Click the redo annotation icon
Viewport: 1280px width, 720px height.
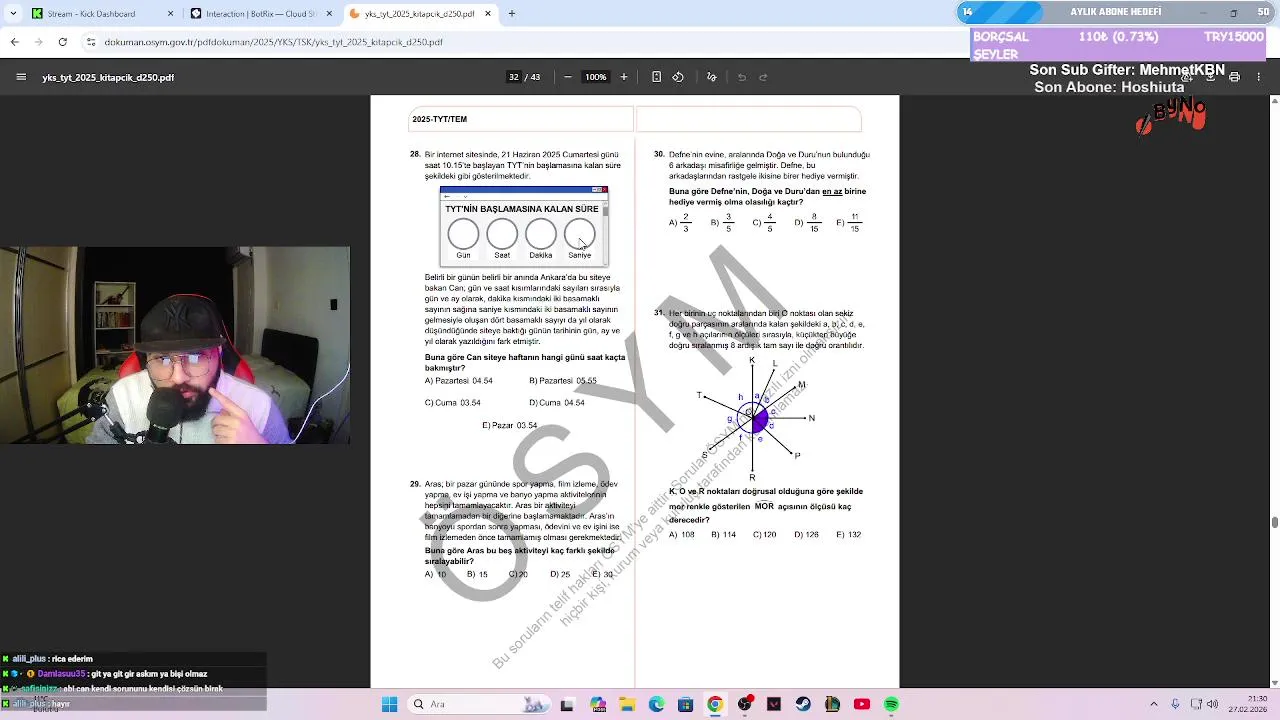click(x=763, y=77)
